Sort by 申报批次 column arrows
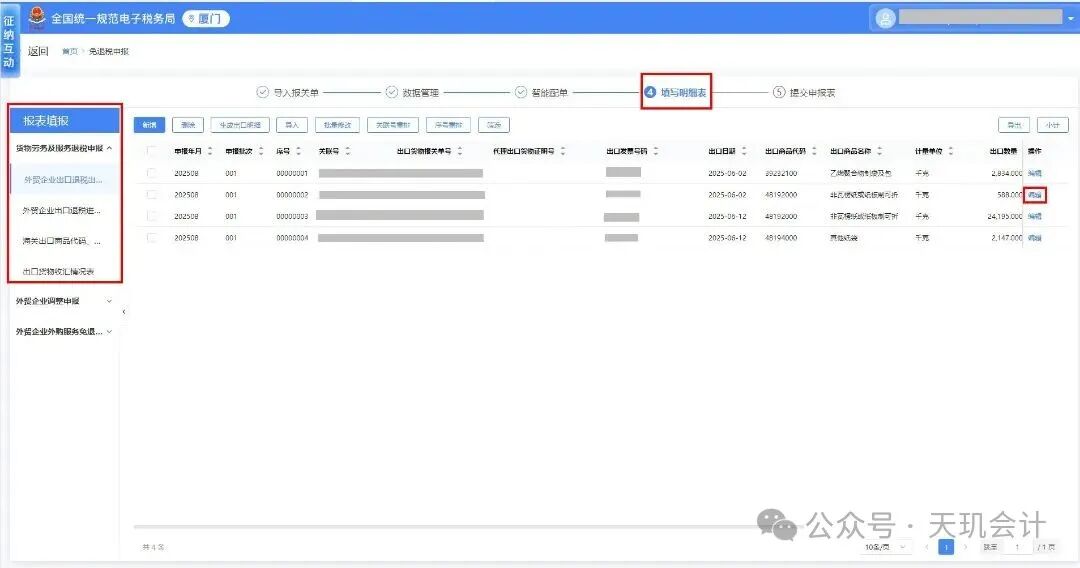Image resolution: width=1080 pixels, height=568 pixels. (261, 151)
